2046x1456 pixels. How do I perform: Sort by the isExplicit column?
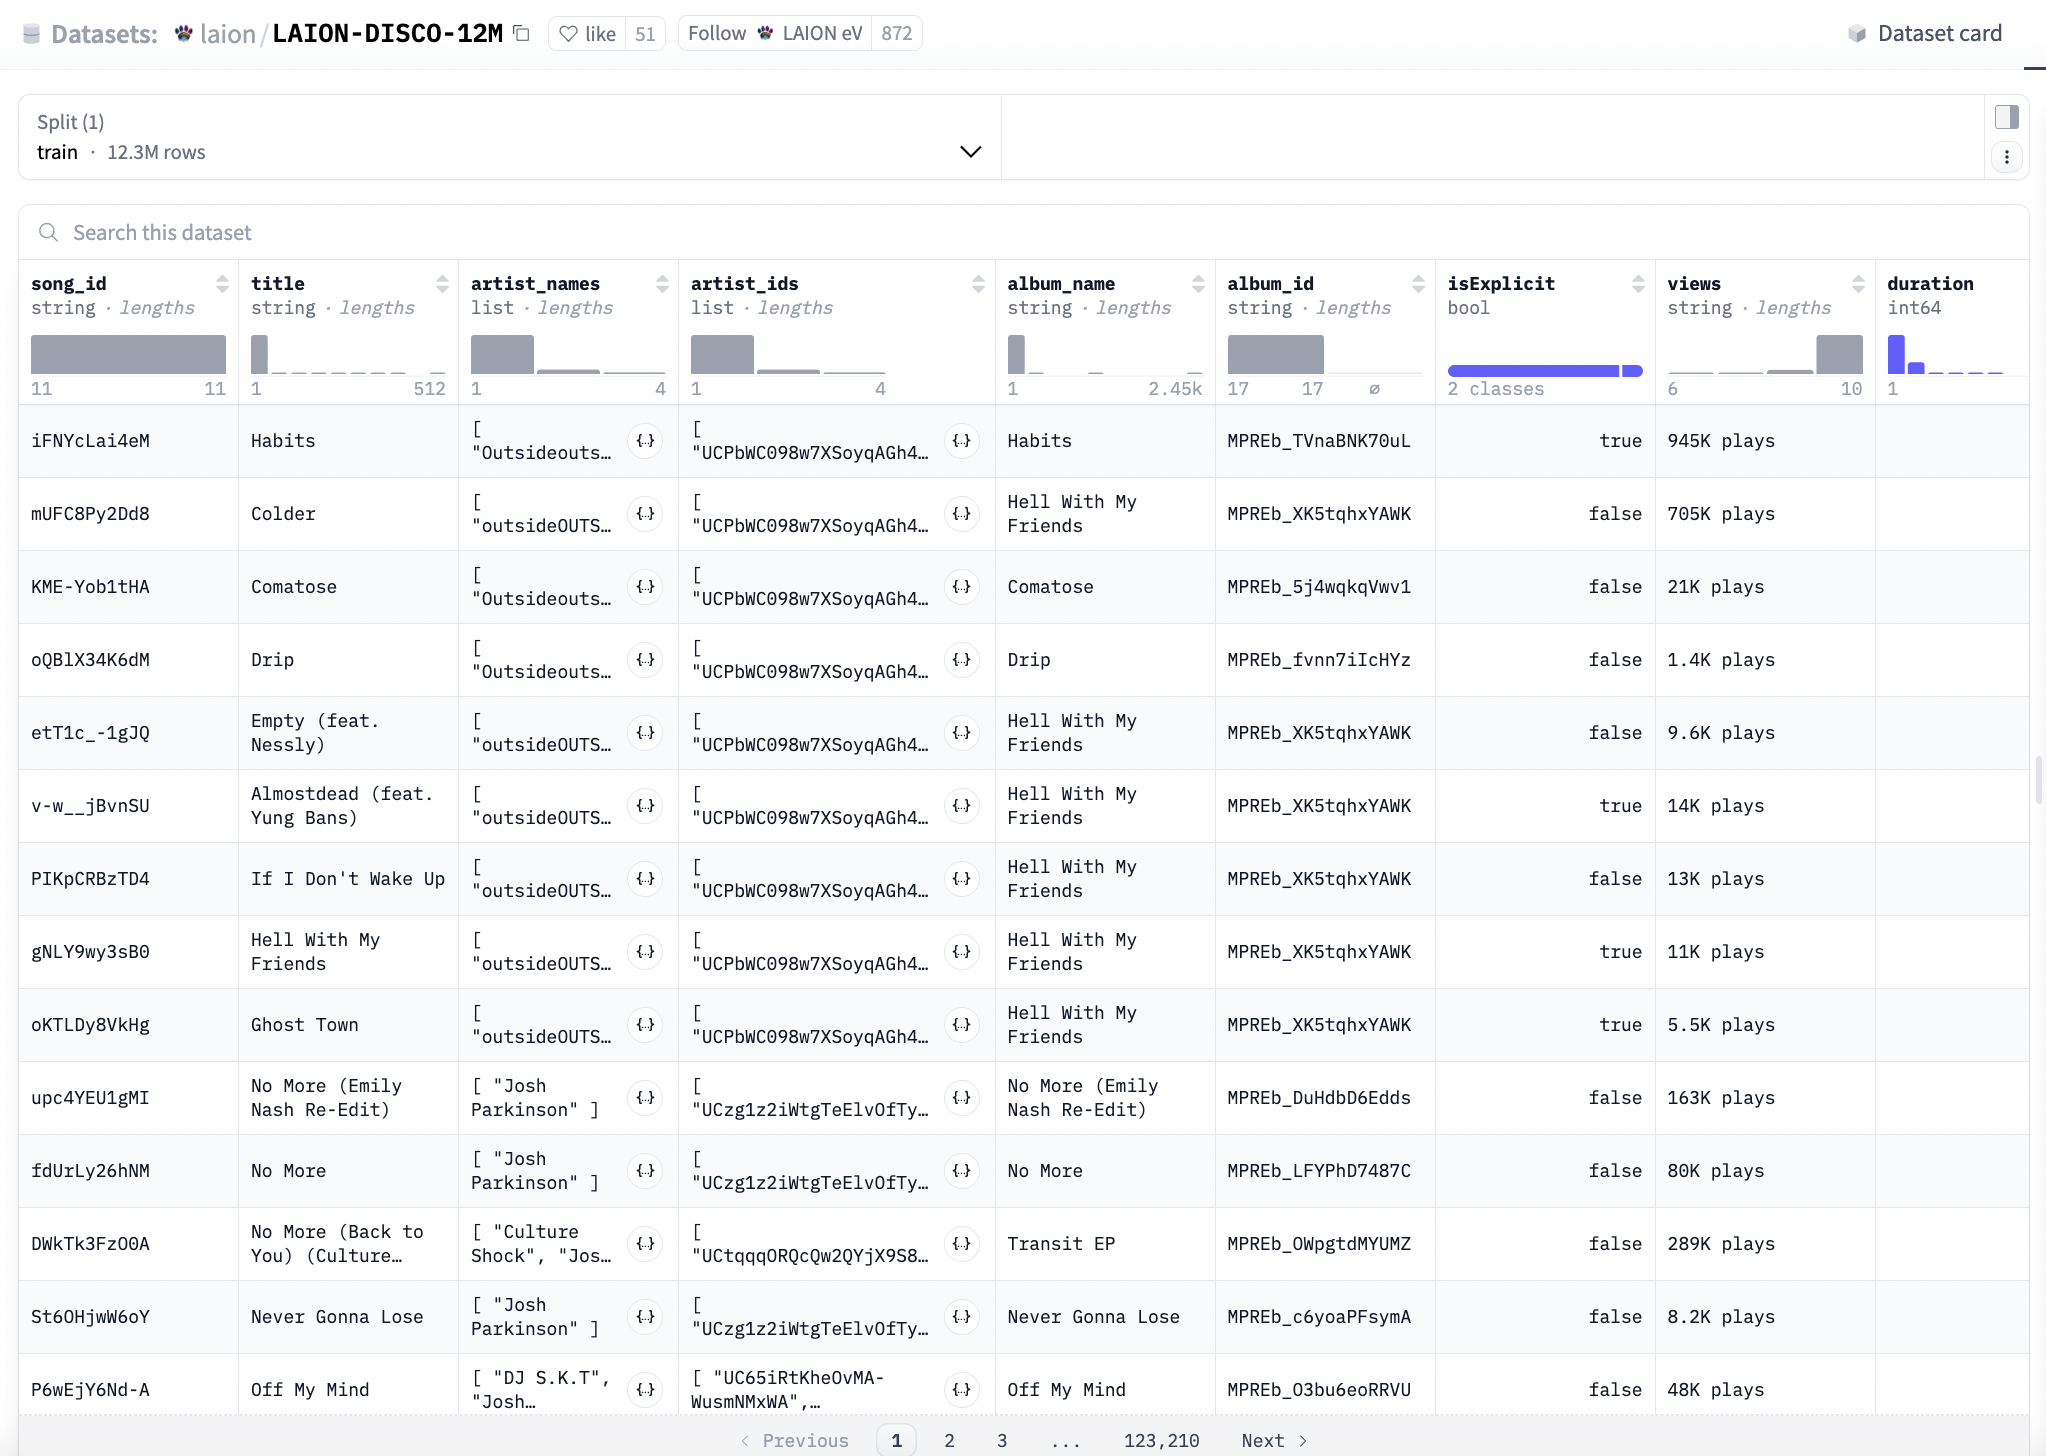(x=1638, y=284)
